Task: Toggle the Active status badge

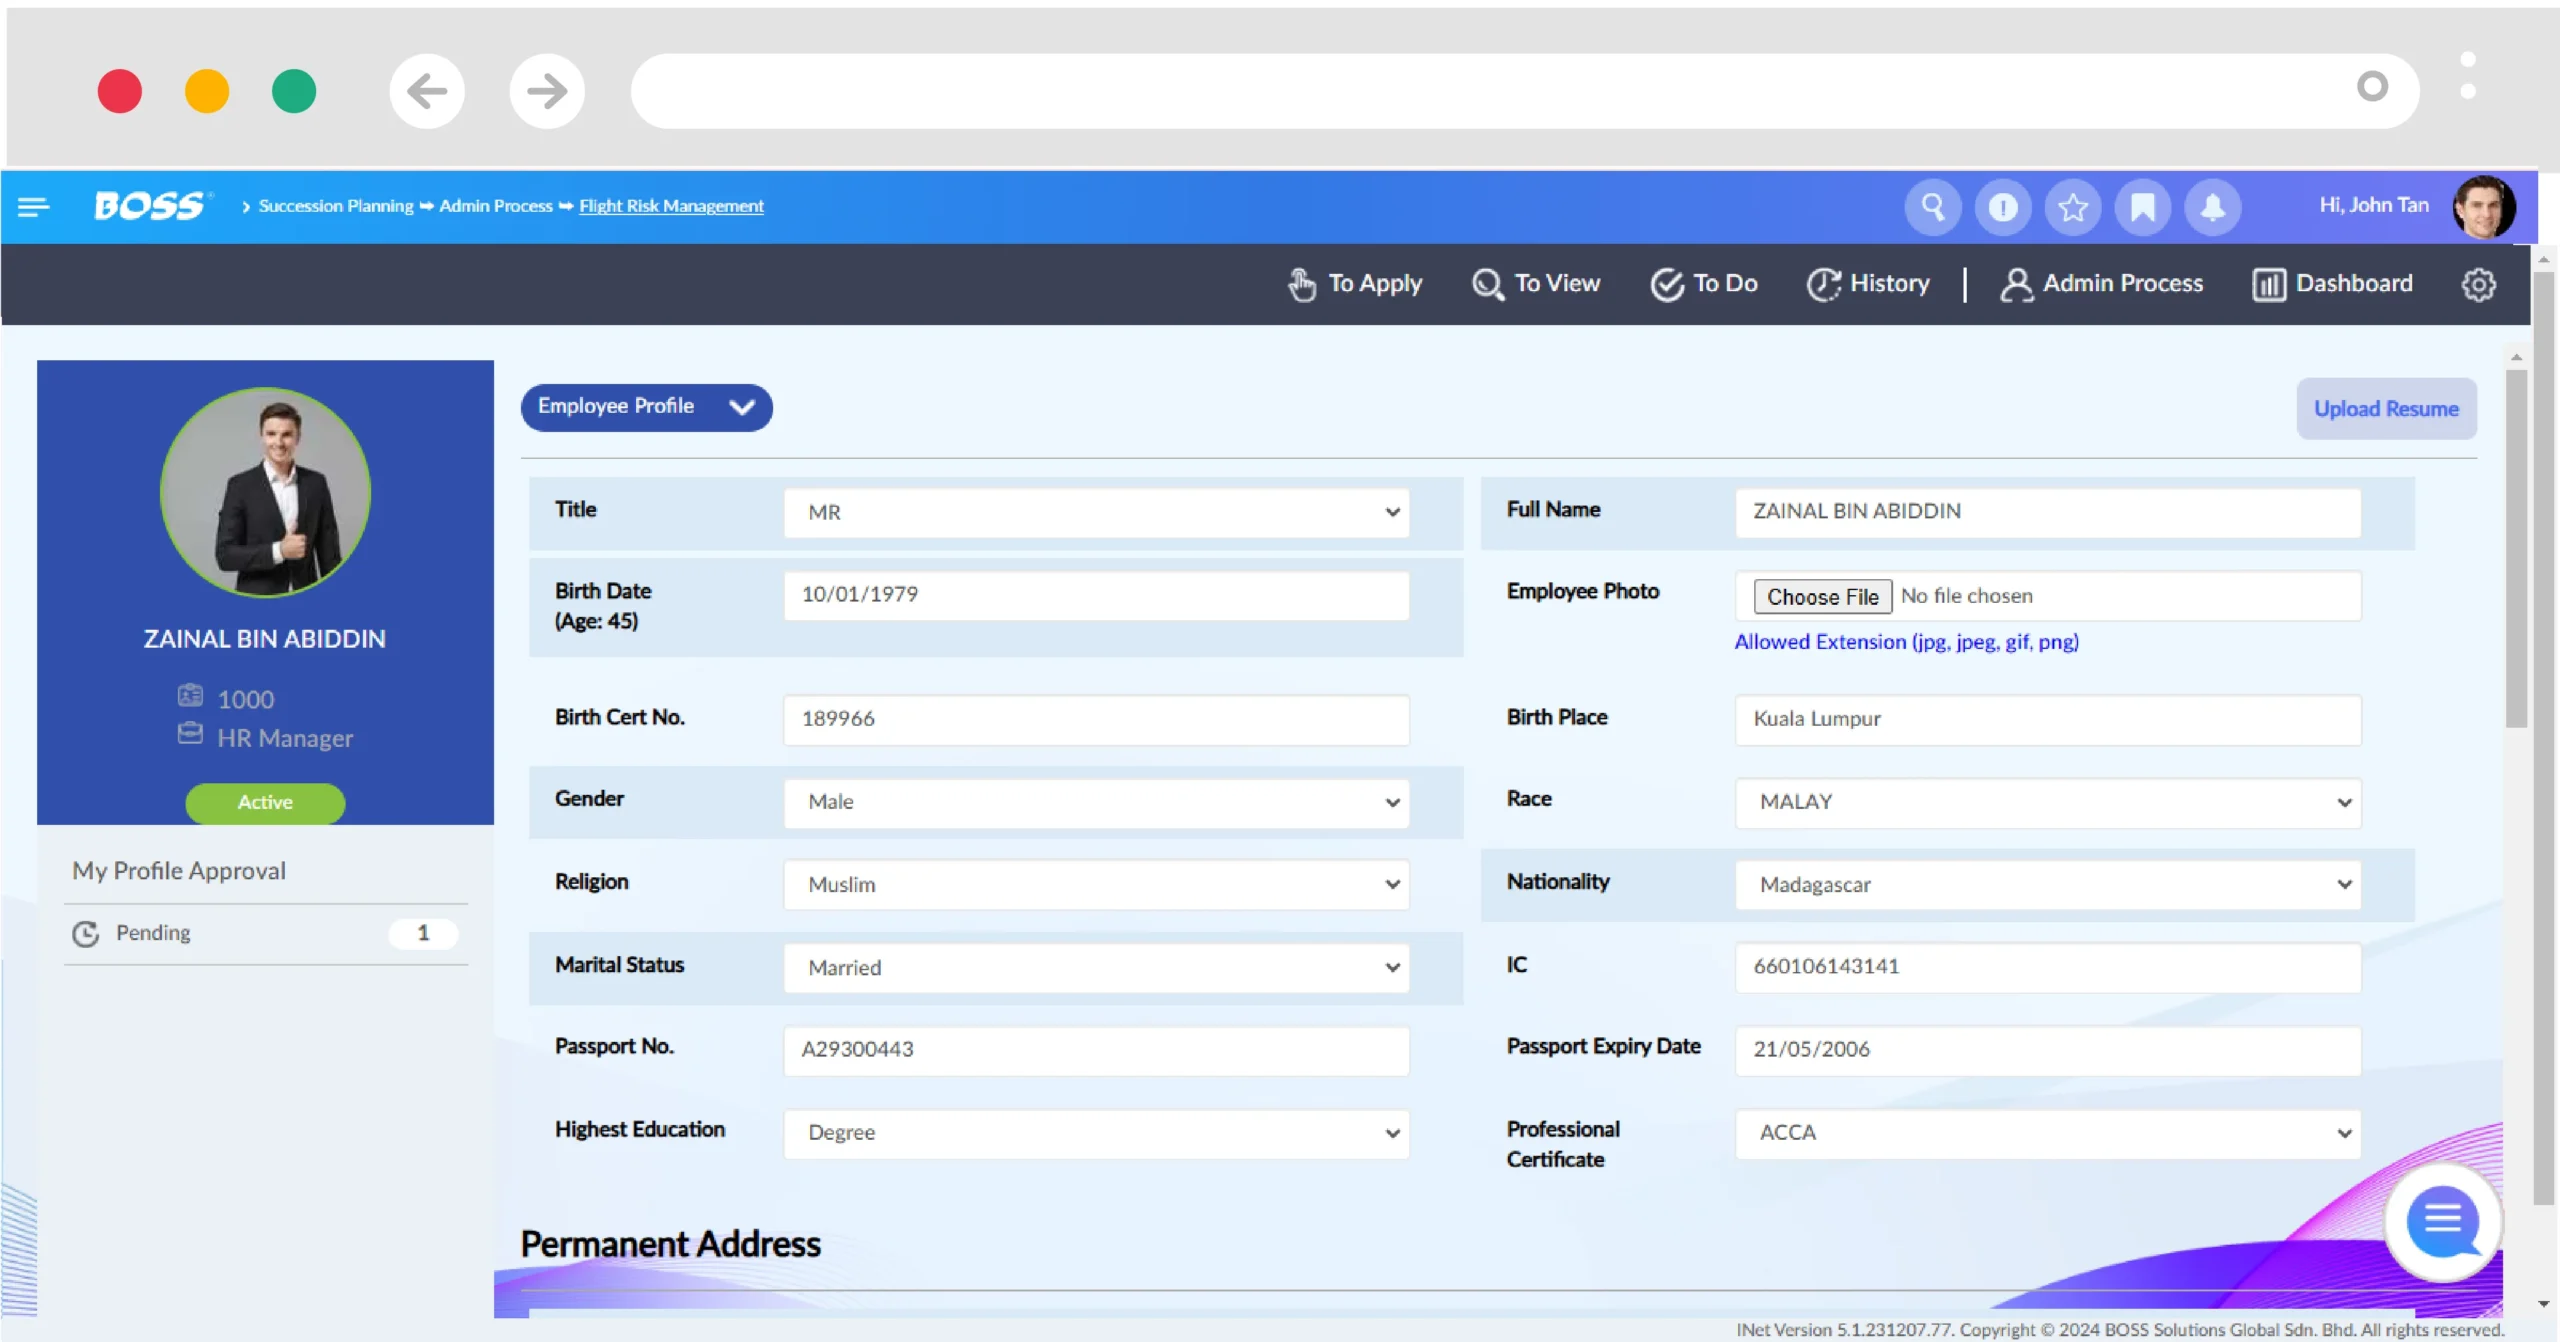Action: tap(264, 800)
